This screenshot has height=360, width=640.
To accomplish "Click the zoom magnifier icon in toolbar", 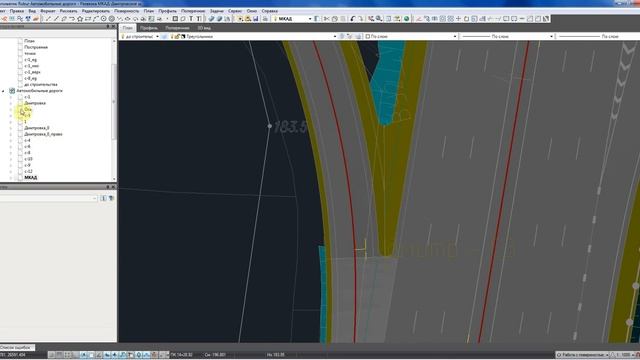I will point(379,19).
